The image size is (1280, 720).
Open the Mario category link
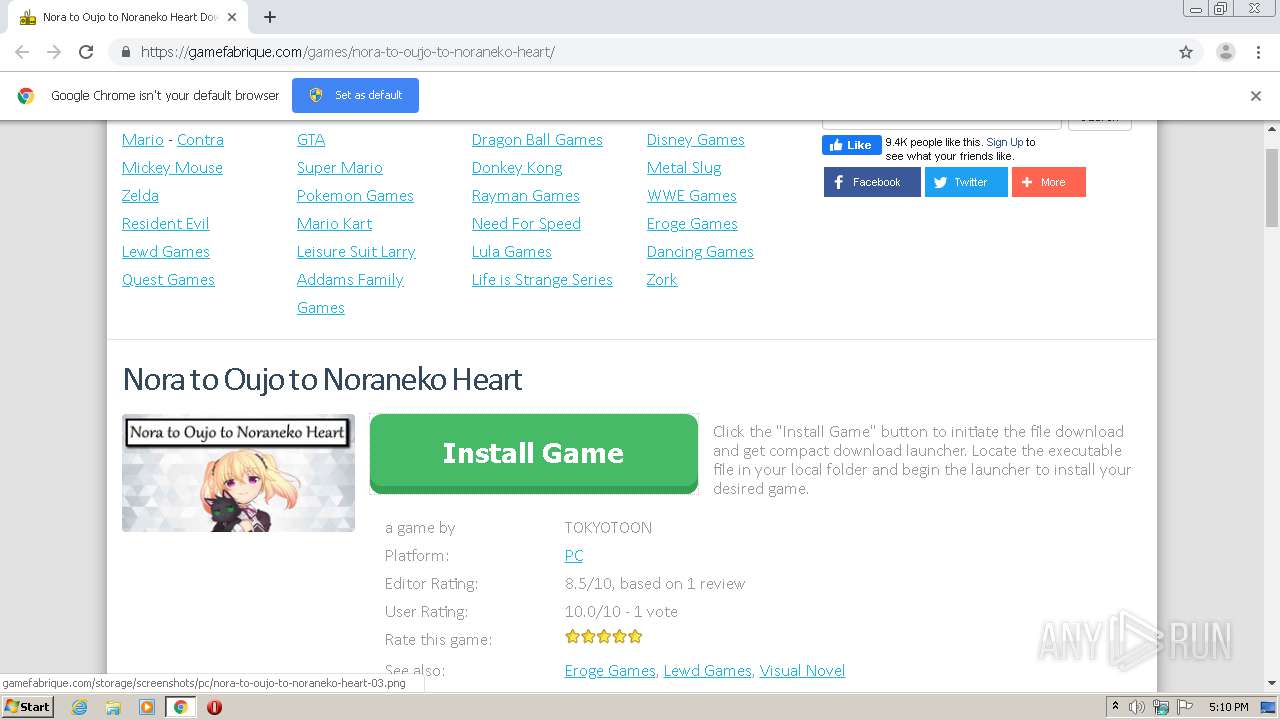143,140
